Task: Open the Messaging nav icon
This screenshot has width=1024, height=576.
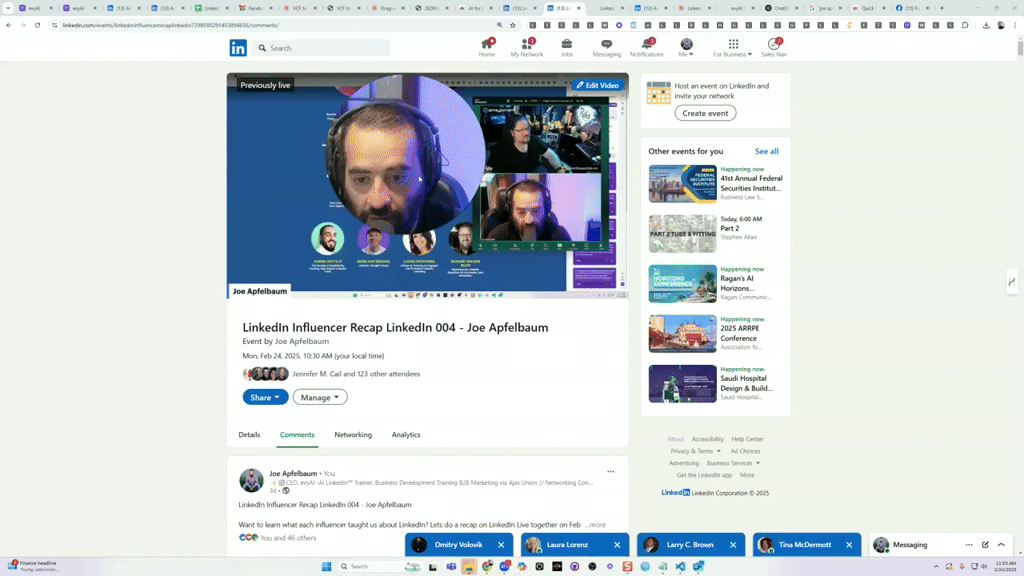Action: [x=607, y=44]
